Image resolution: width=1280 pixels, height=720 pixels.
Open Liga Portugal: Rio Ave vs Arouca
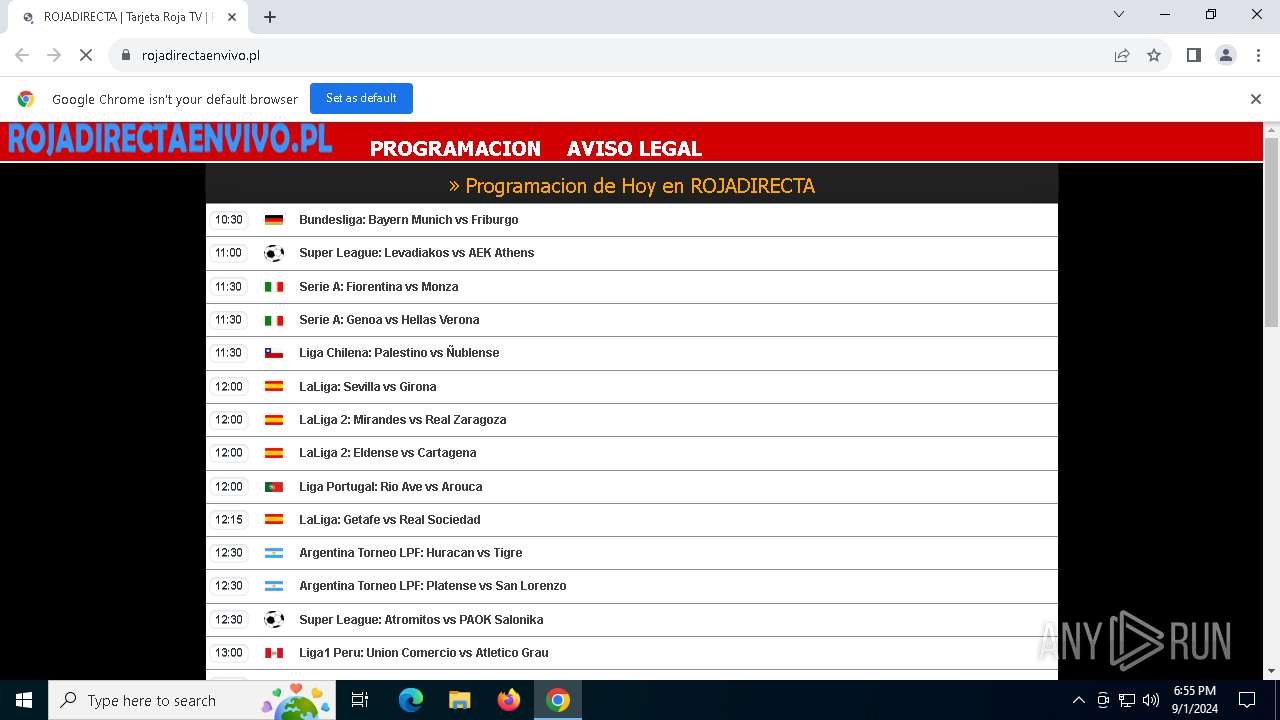click(390, 486)
